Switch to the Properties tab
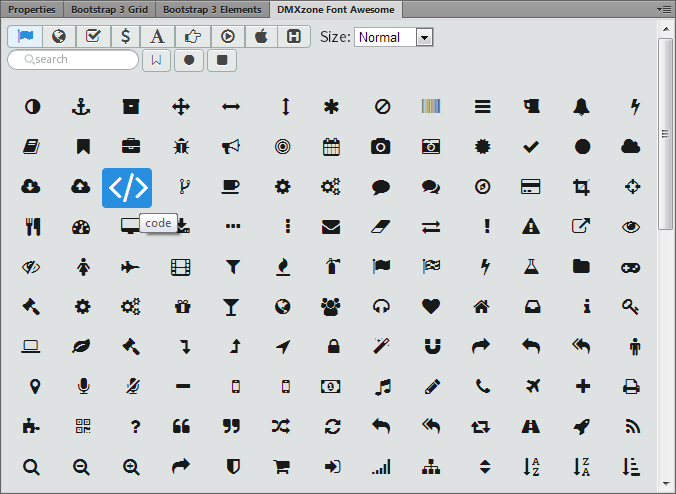Image resolution: width=676 pixels, height=494 pixels. pos(32,9)
